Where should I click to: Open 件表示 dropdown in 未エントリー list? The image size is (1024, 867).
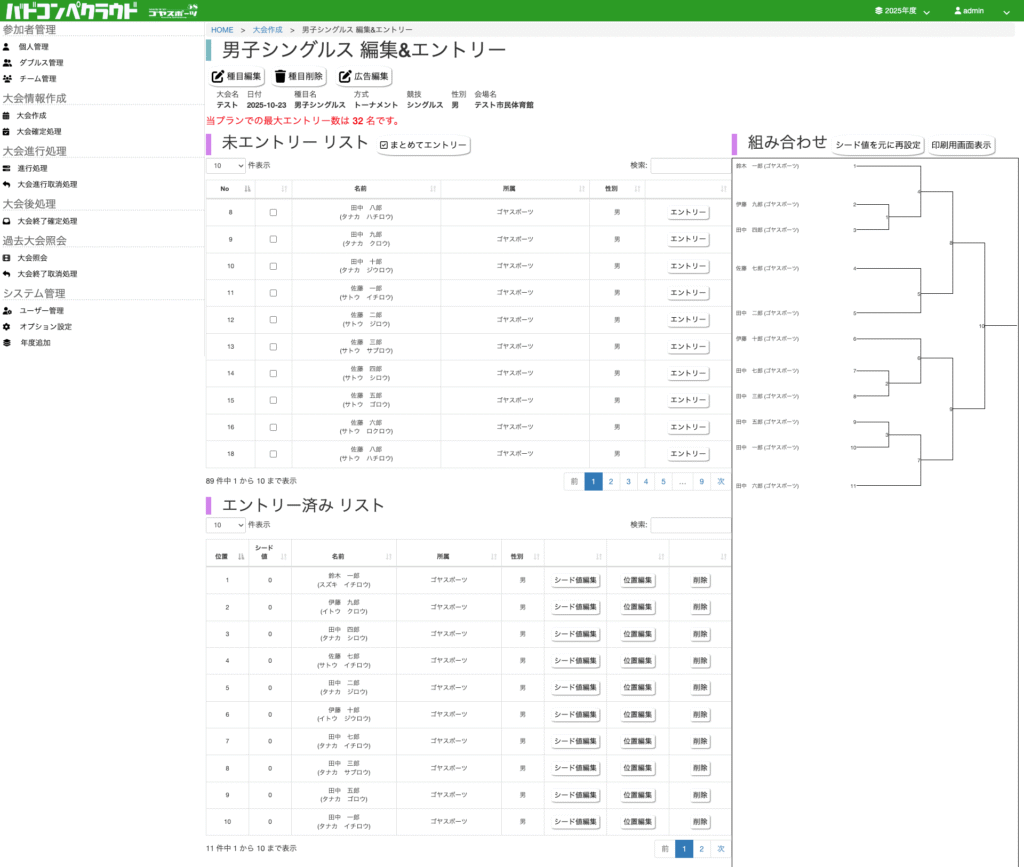tap(225, 165)
